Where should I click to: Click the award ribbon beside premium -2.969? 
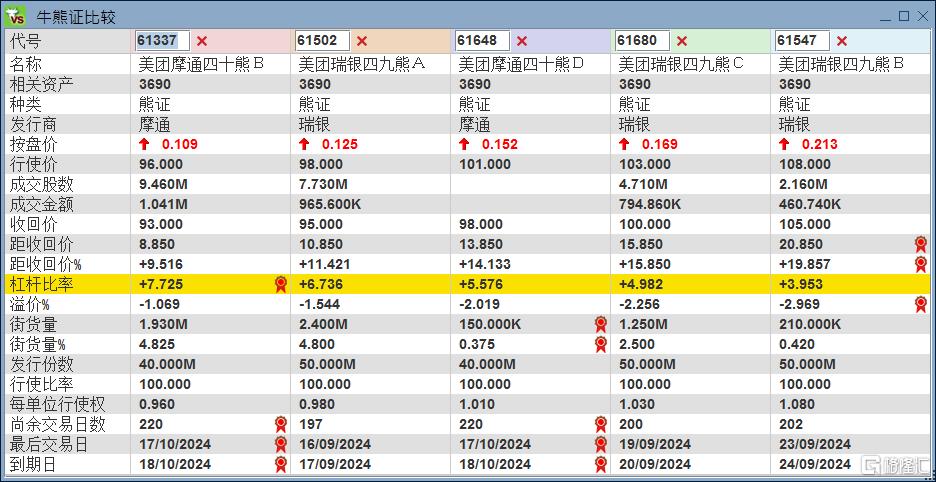point(920,304)
